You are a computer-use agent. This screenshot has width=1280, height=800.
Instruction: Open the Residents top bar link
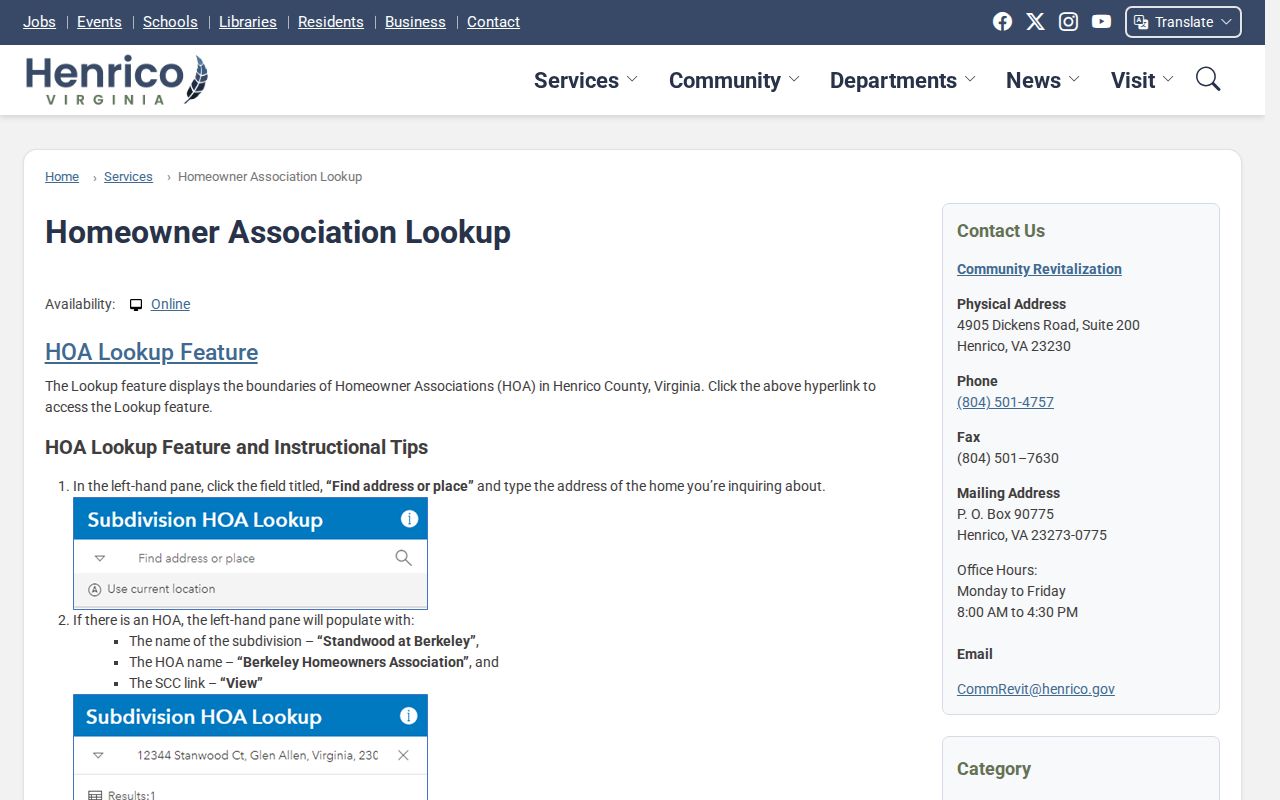click(331, 22)
